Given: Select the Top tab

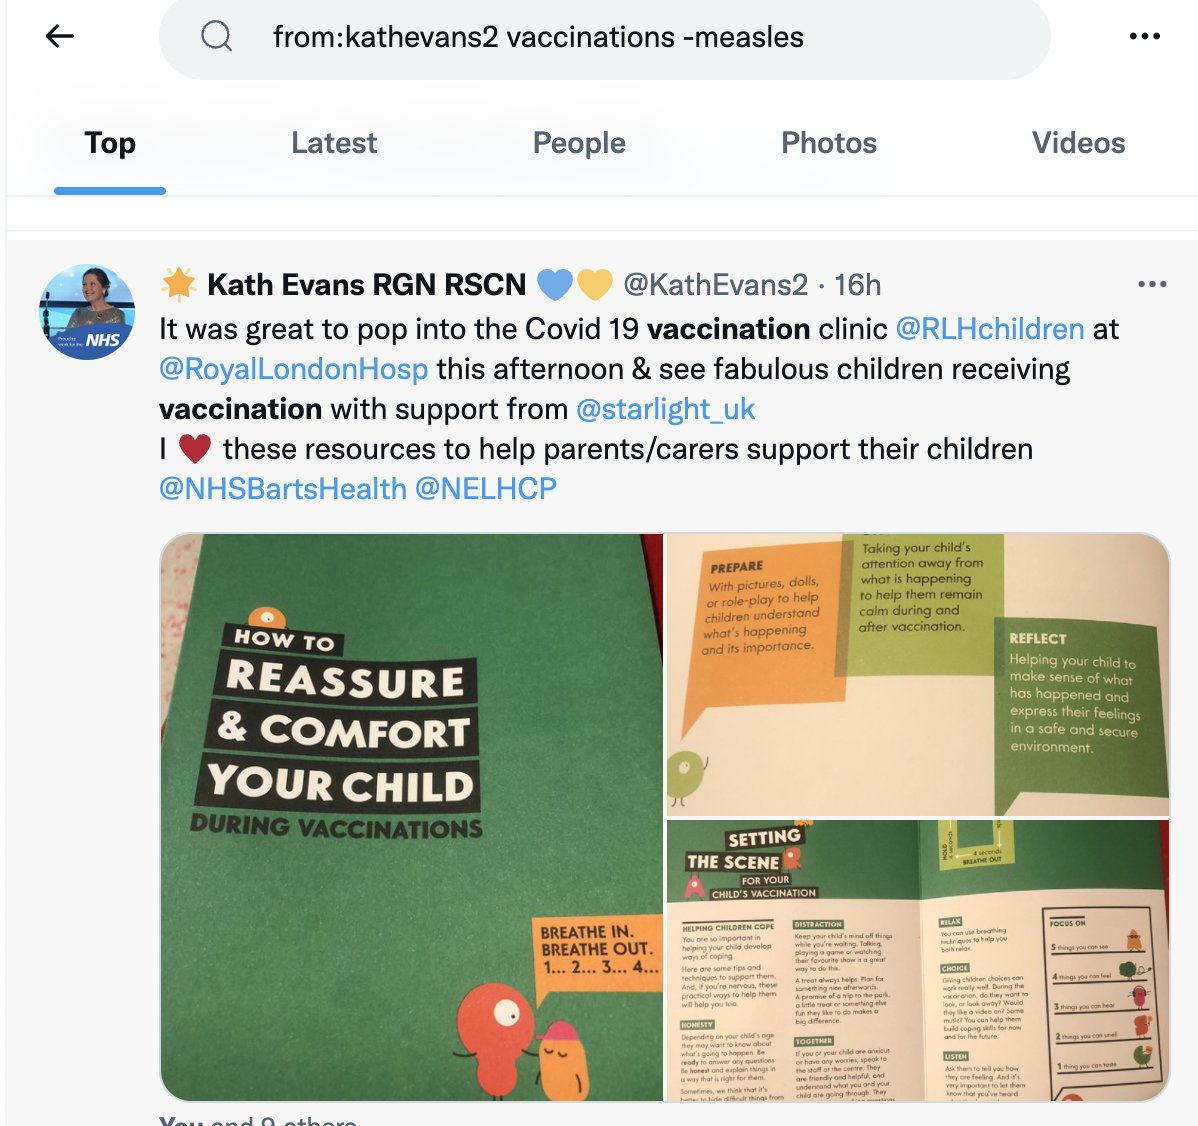Looking at the screenshot, I should click(x=110, y=143).
